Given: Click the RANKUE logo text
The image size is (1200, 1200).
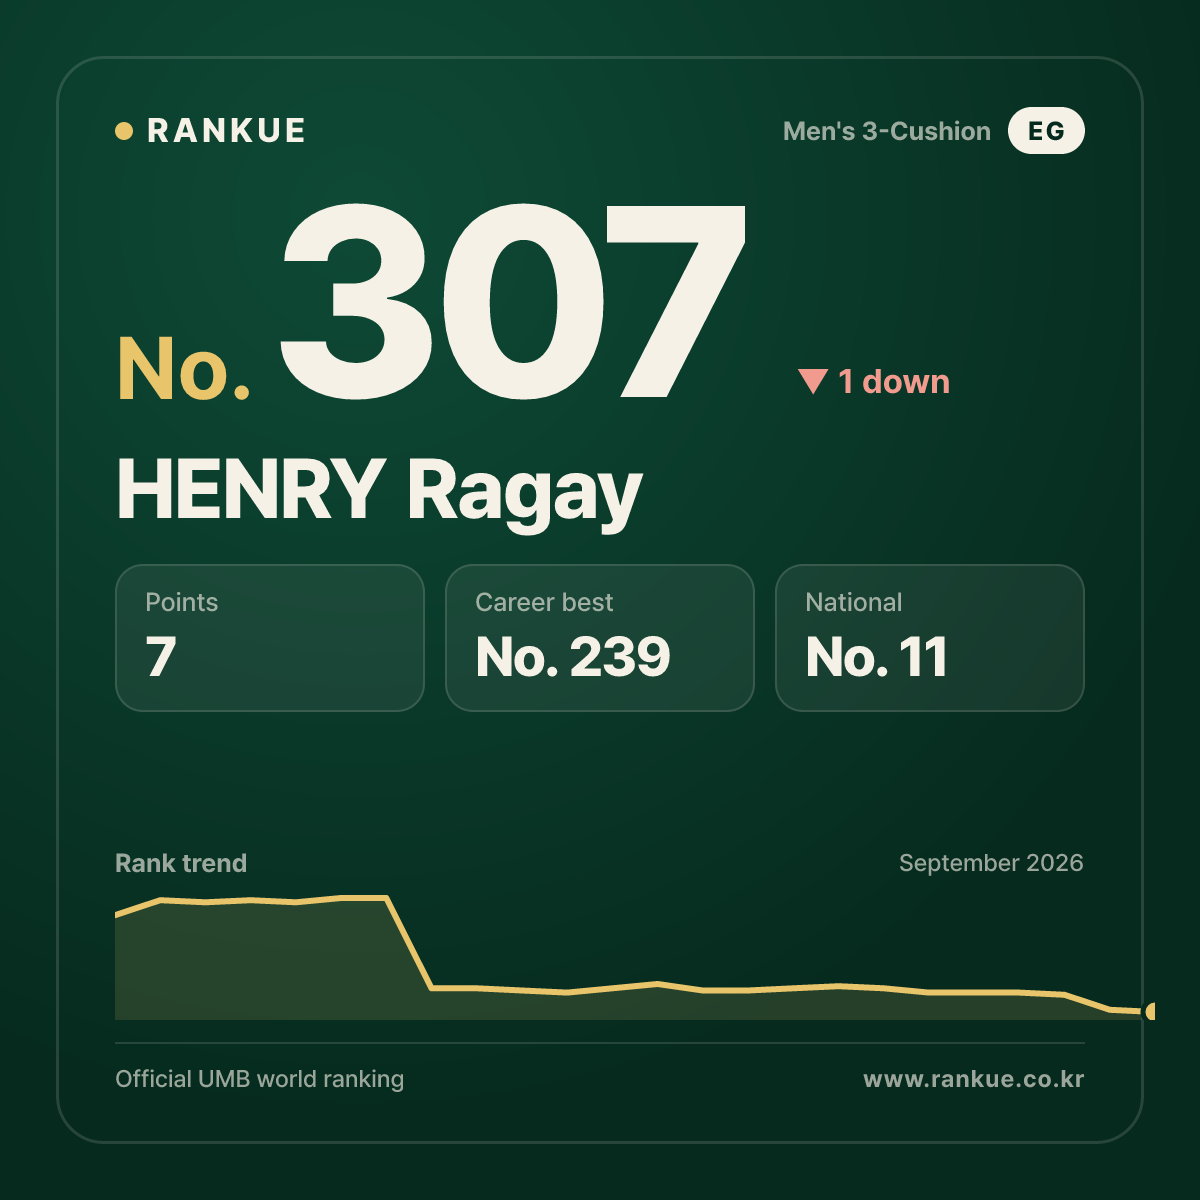Looking at the screenshot, I should point(226,131).
